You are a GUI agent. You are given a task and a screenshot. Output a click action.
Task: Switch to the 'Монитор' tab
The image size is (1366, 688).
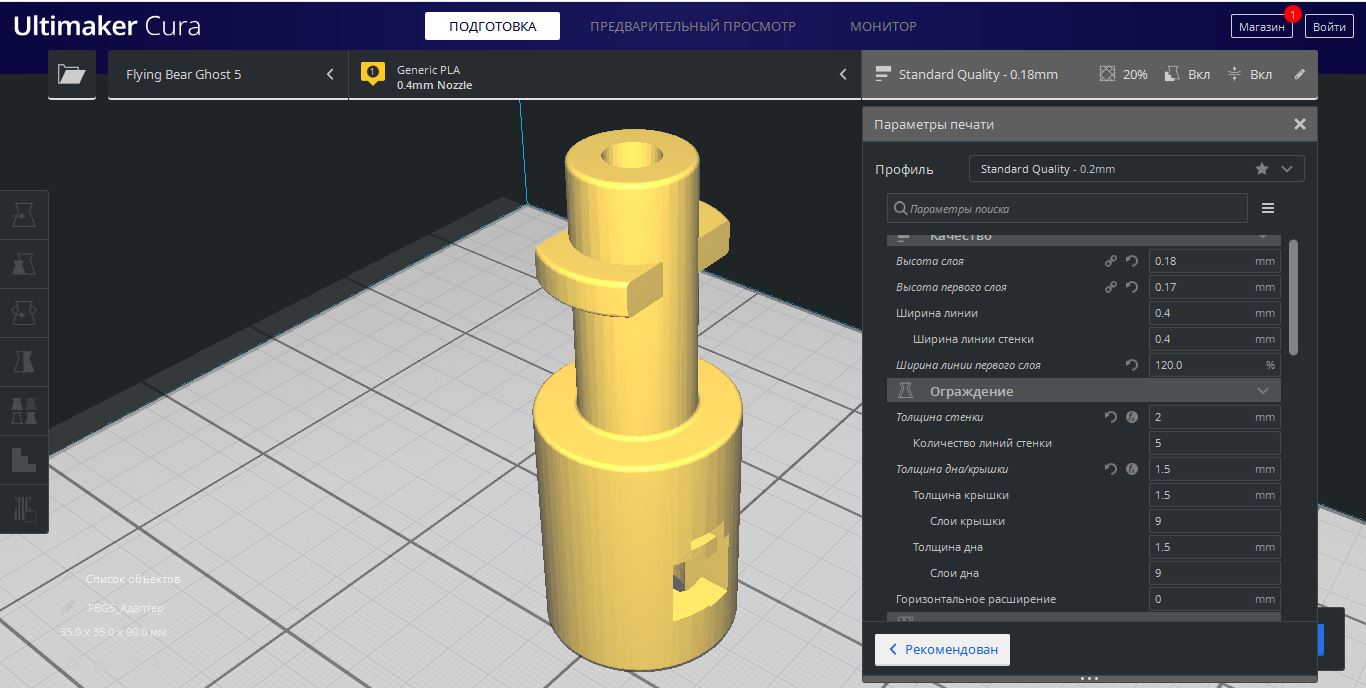[883, 26]
